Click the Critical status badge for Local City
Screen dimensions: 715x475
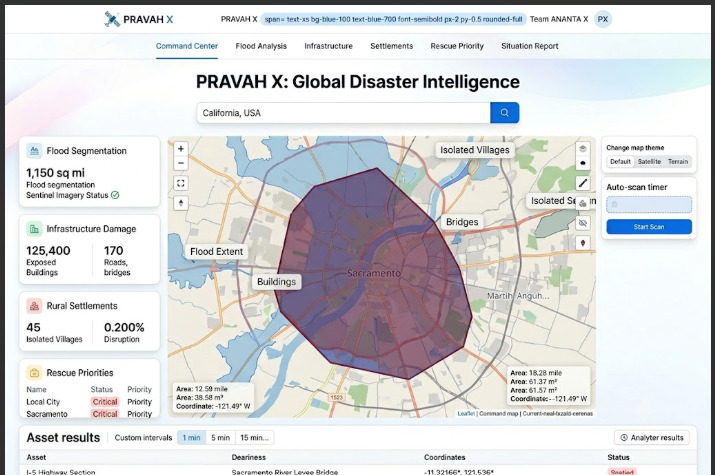click(105, 402)
